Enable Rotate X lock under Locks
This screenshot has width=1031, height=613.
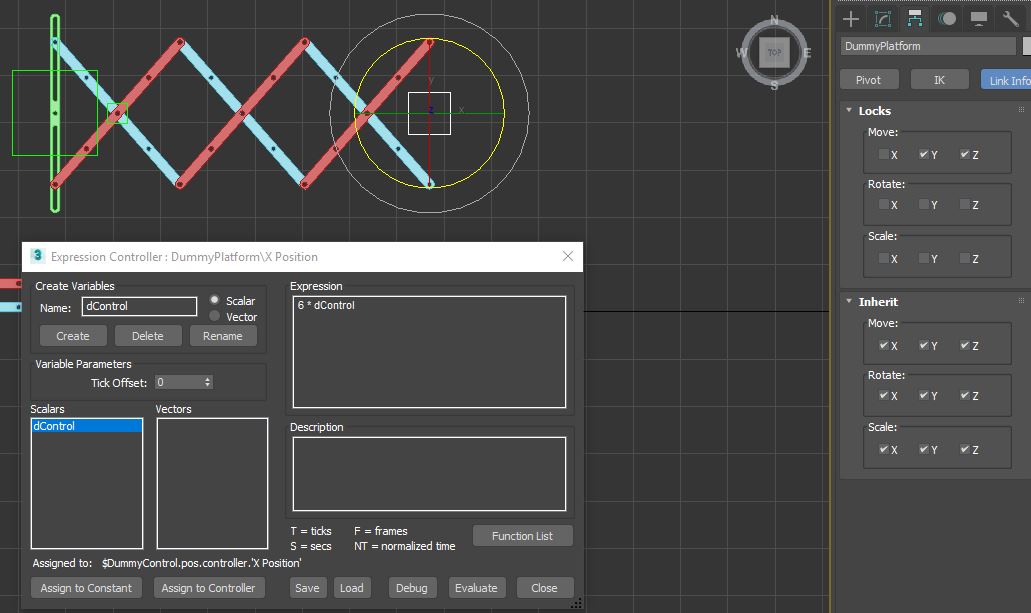[884, 205]
